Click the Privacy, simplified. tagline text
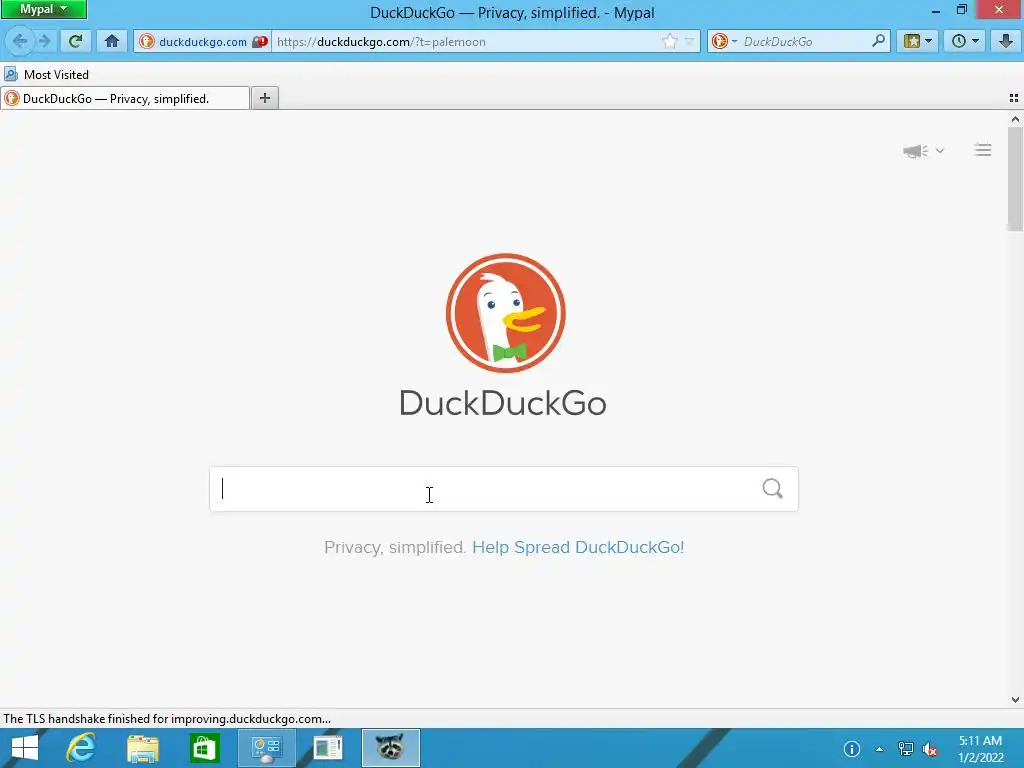 click(x=394, y=547)
